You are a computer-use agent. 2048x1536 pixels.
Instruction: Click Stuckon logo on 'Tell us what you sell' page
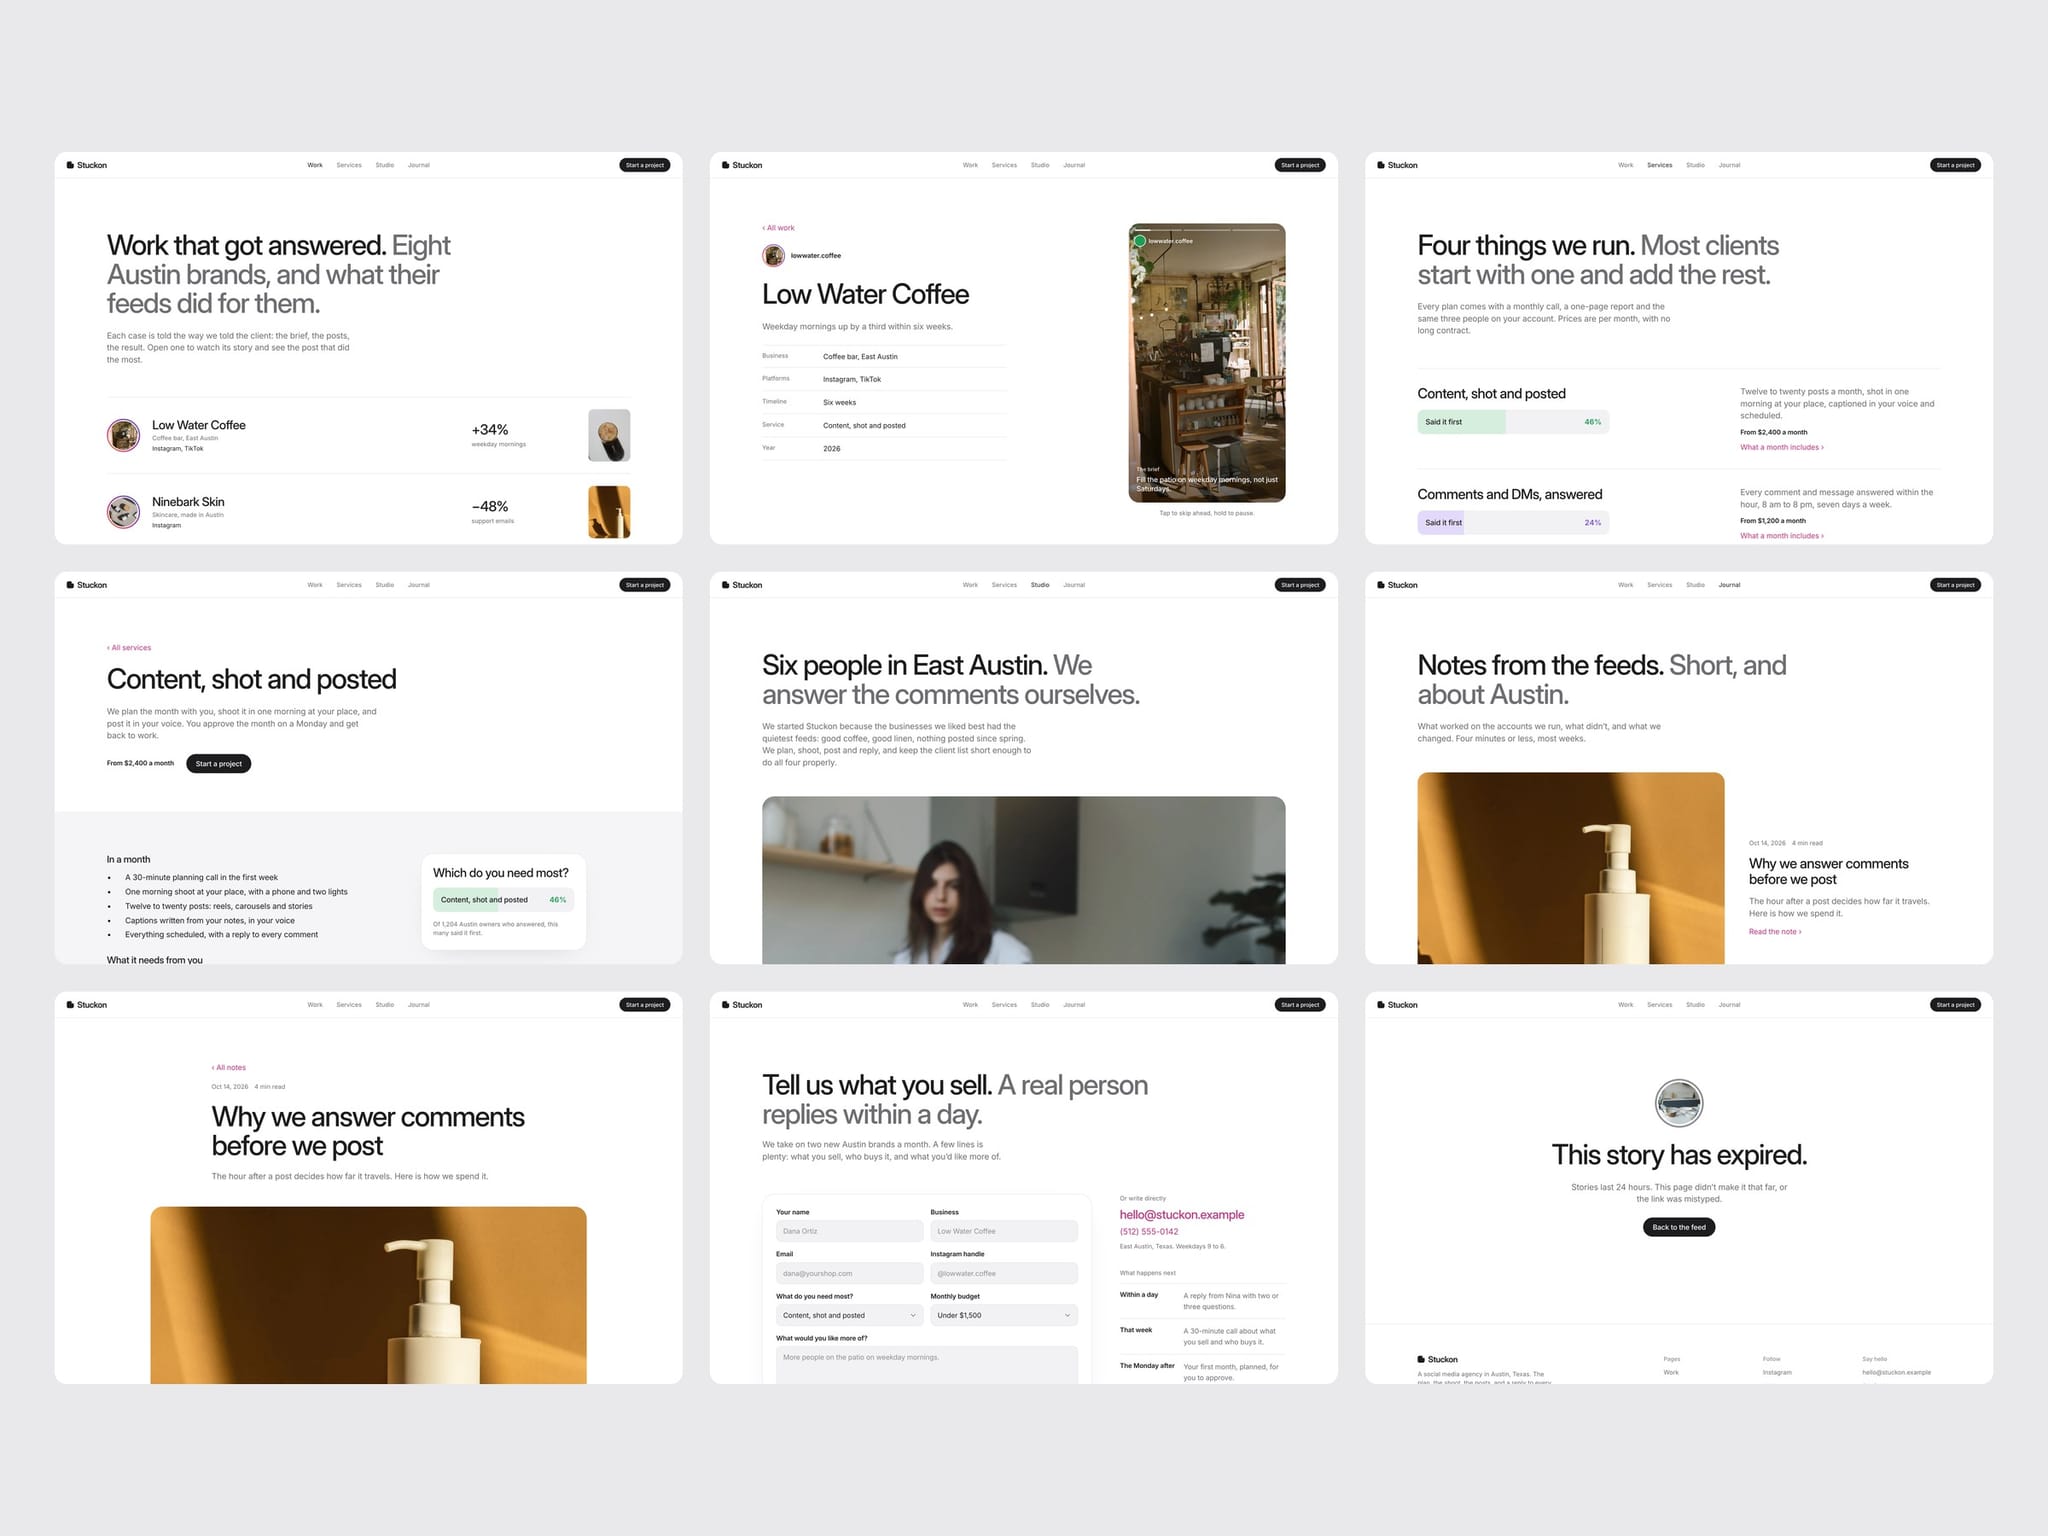[742, 1005]
